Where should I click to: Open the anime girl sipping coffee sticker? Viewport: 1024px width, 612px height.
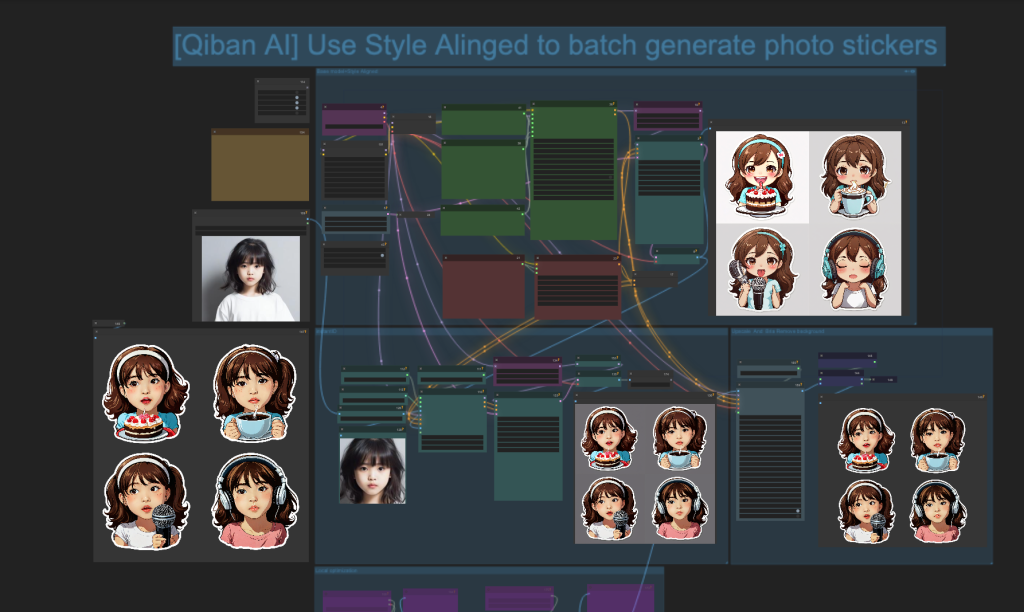(855, 177)
